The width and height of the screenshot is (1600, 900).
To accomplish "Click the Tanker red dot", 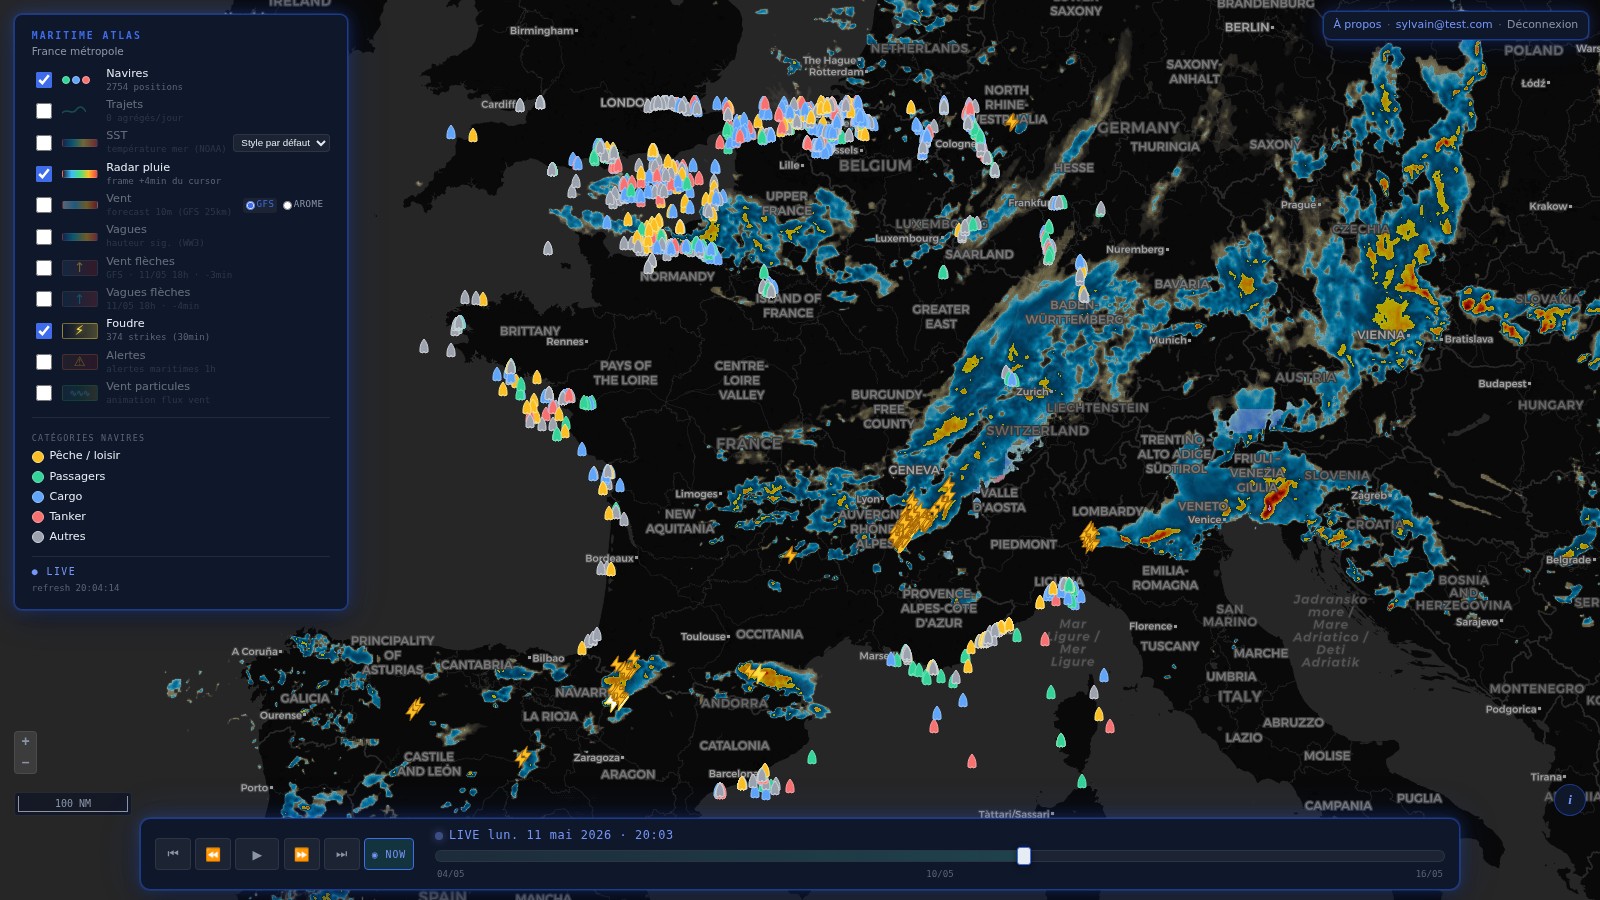I will (x=38, y=517).
